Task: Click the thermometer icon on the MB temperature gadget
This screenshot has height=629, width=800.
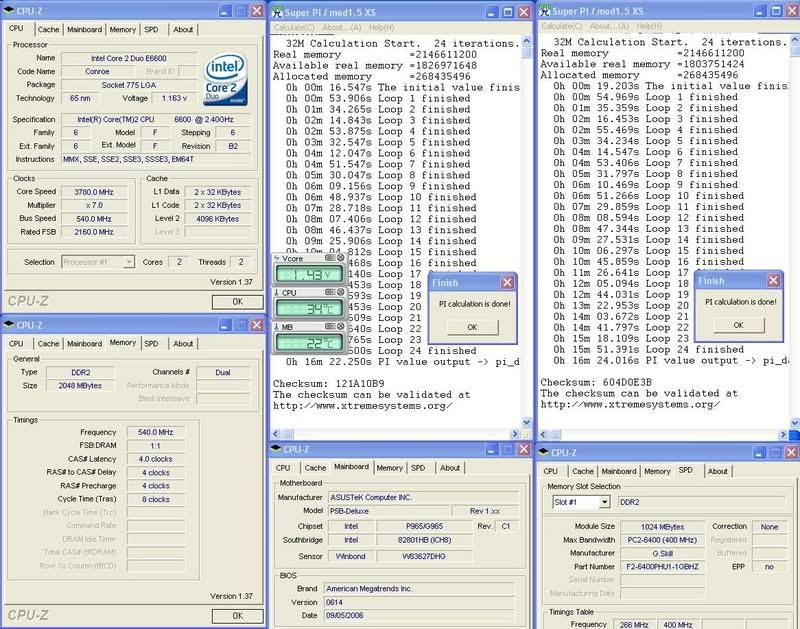Action: pos(277,327)
